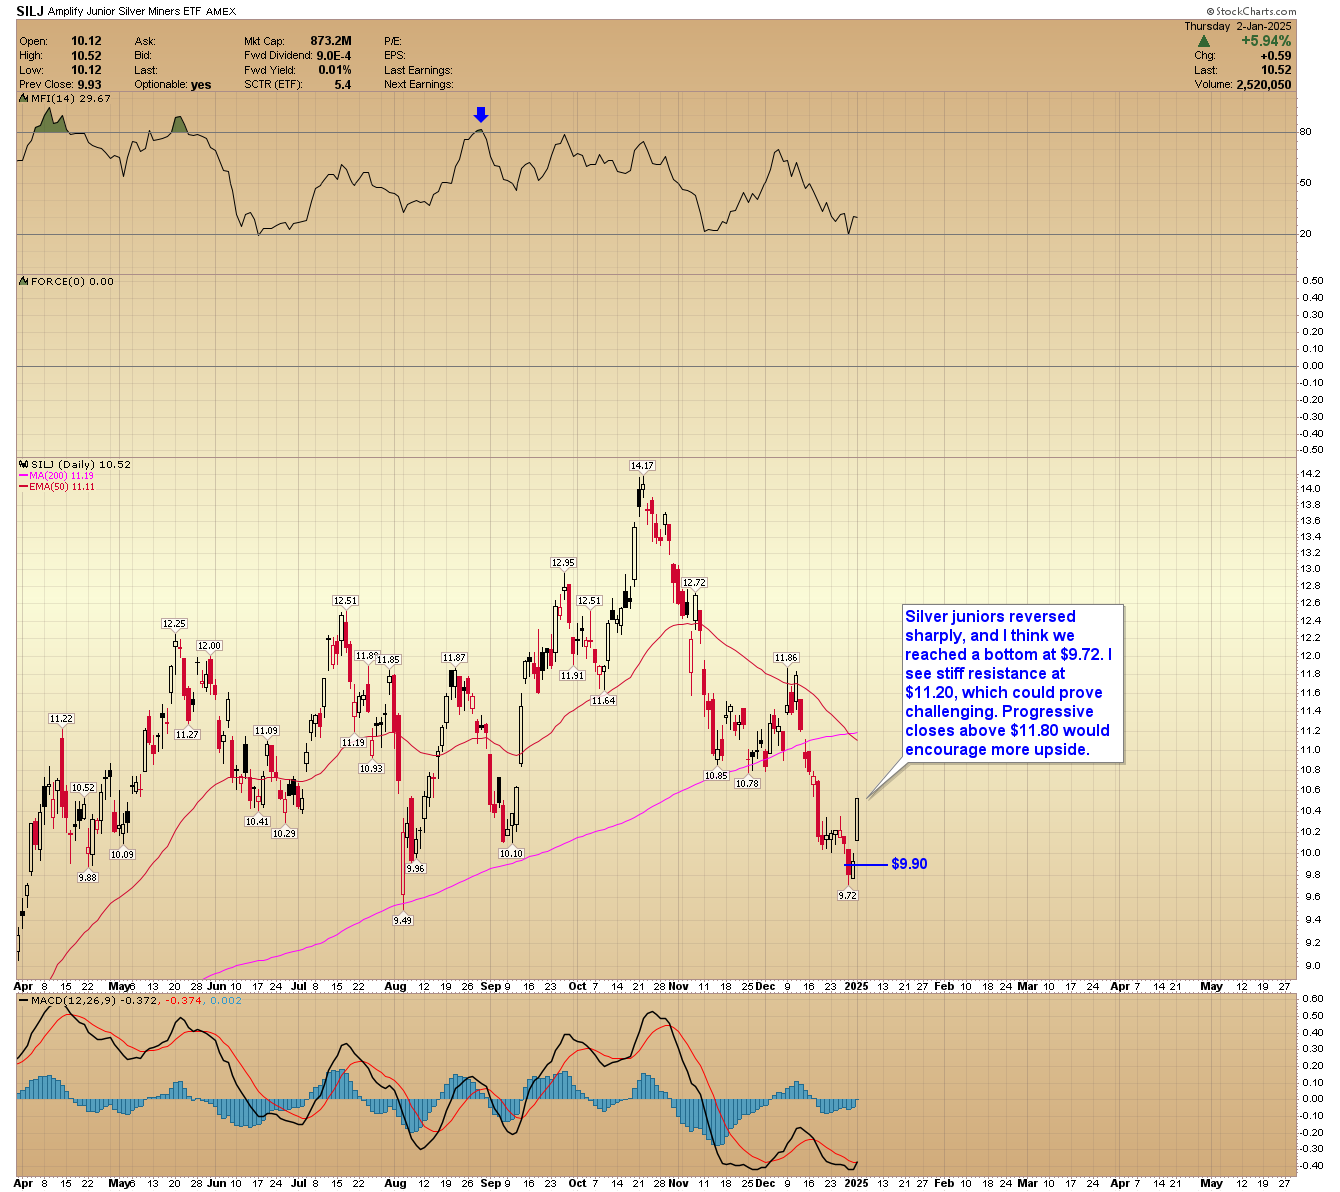
Task: Click the Next Earnings label
Action: 418,85
